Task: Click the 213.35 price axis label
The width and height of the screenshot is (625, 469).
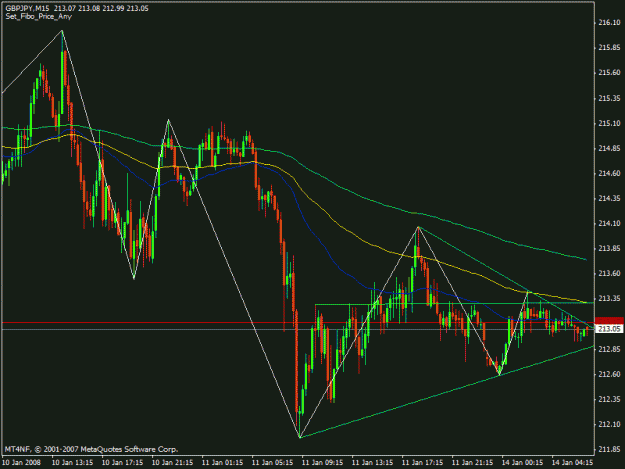Action: (x=609, y=298)
